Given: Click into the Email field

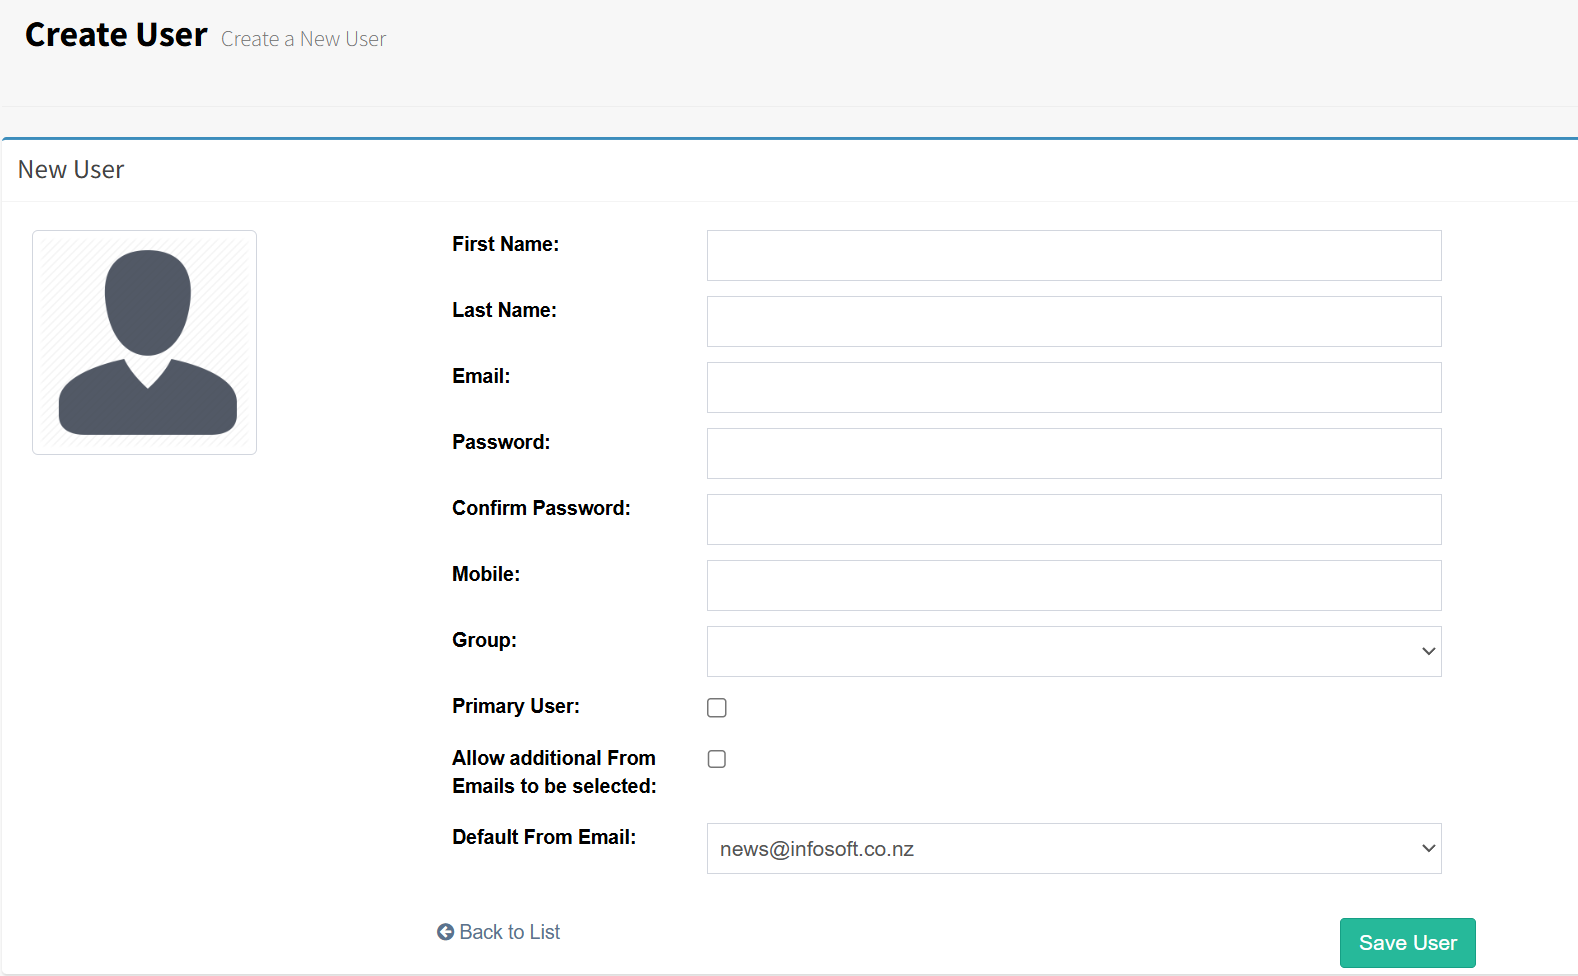Looking at the screenshot, I should pyautogui.click(x=1074, y=387).
